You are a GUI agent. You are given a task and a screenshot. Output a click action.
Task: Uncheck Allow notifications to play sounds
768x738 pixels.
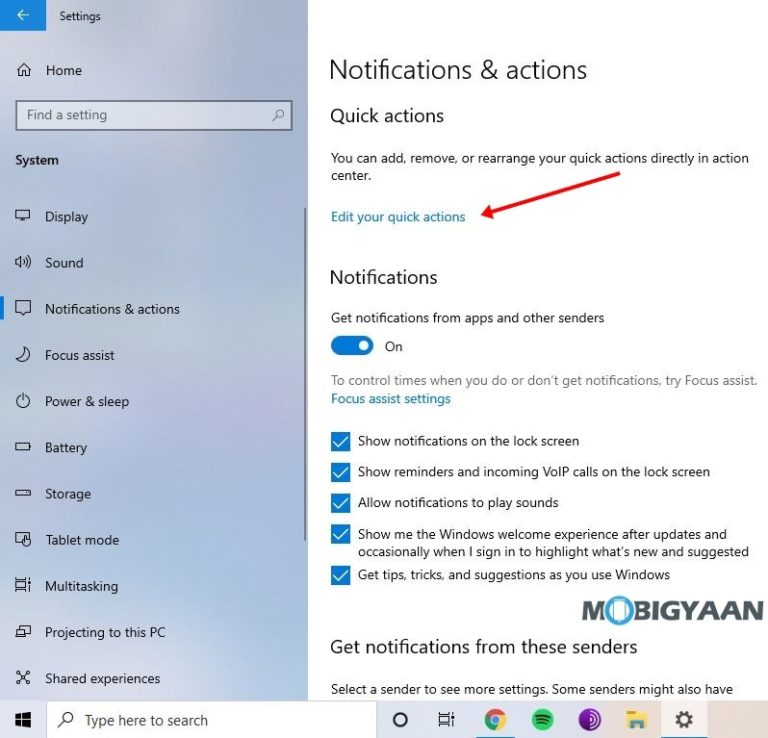[340, 503]
